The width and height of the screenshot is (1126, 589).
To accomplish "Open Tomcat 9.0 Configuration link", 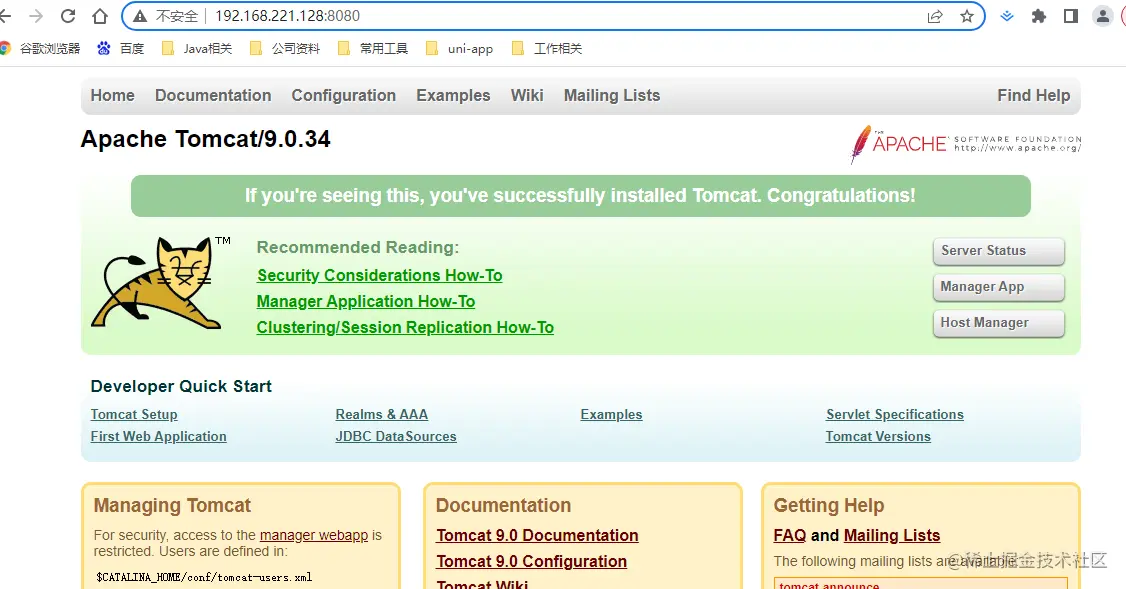I will [x=531, y=561].
